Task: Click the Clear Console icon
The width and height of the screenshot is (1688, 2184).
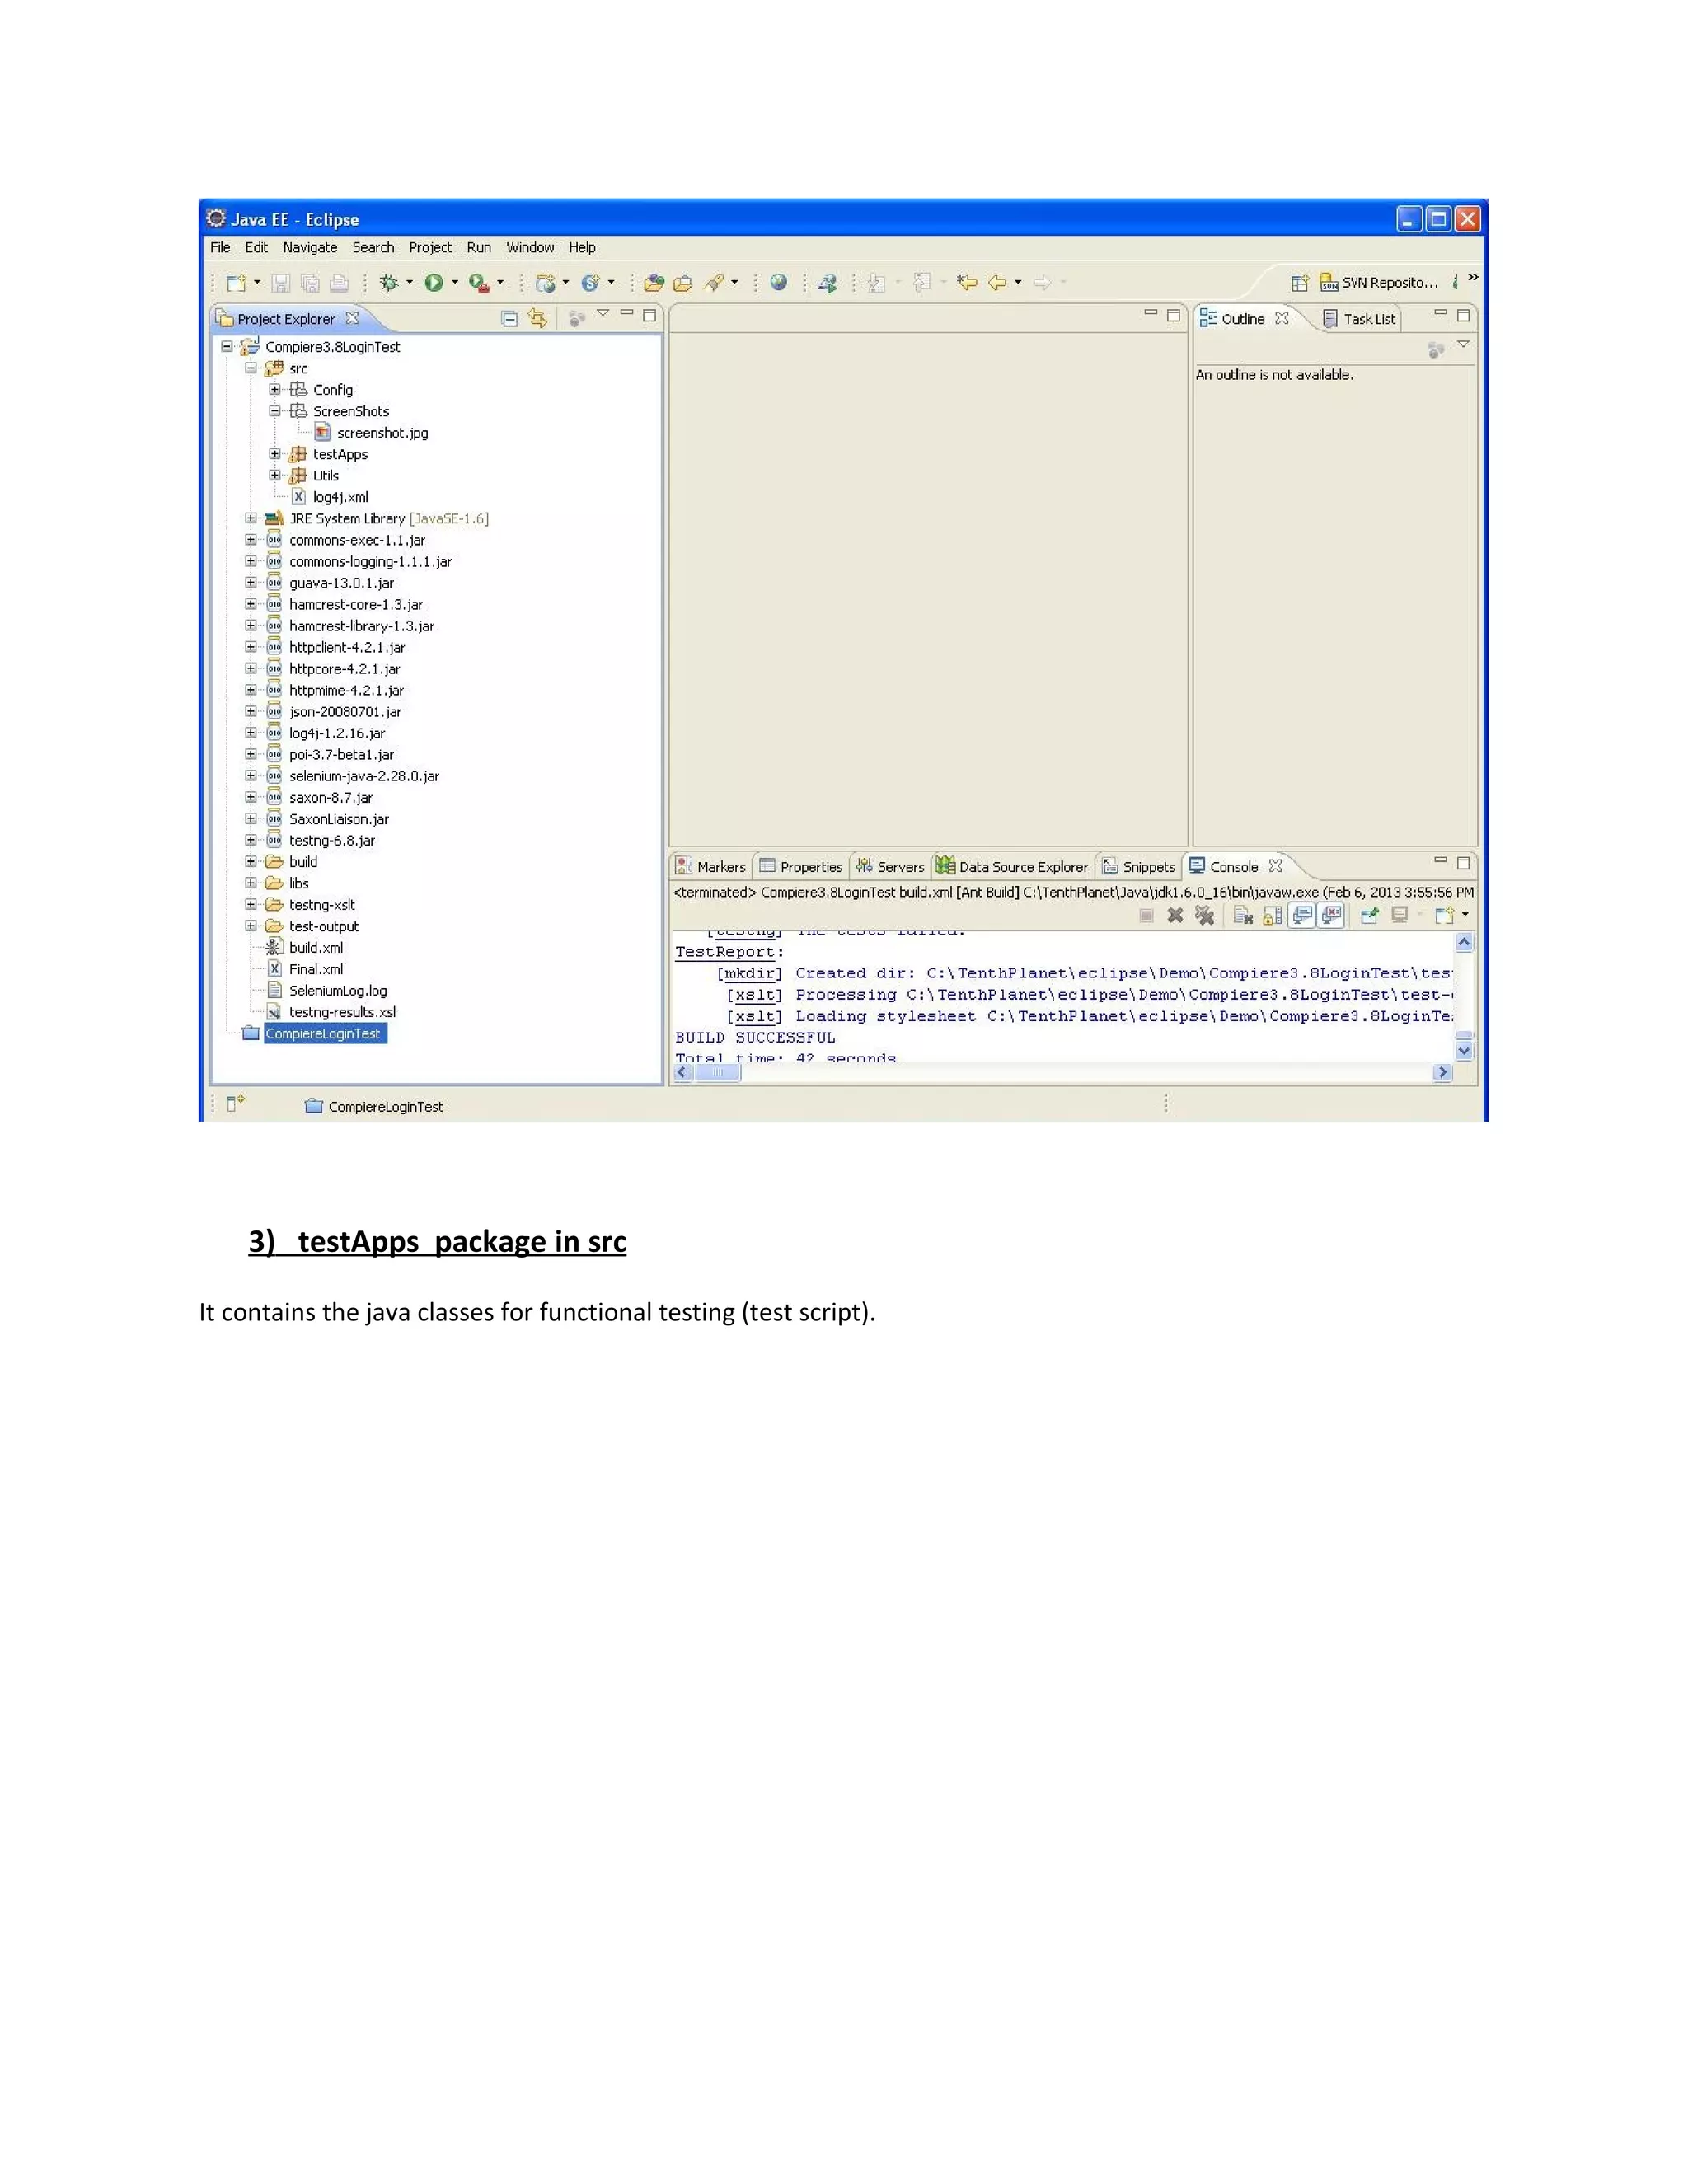Action: (x=1243, y=915)
